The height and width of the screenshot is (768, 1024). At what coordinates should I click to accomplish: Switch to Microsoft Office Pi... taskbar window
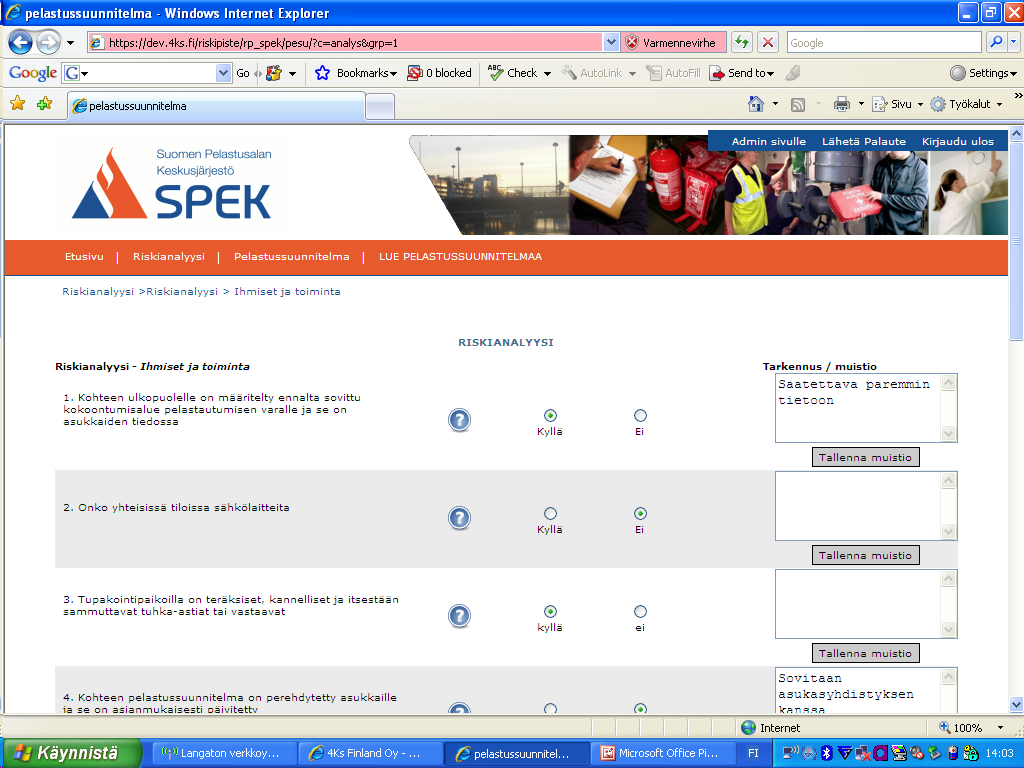664,753
